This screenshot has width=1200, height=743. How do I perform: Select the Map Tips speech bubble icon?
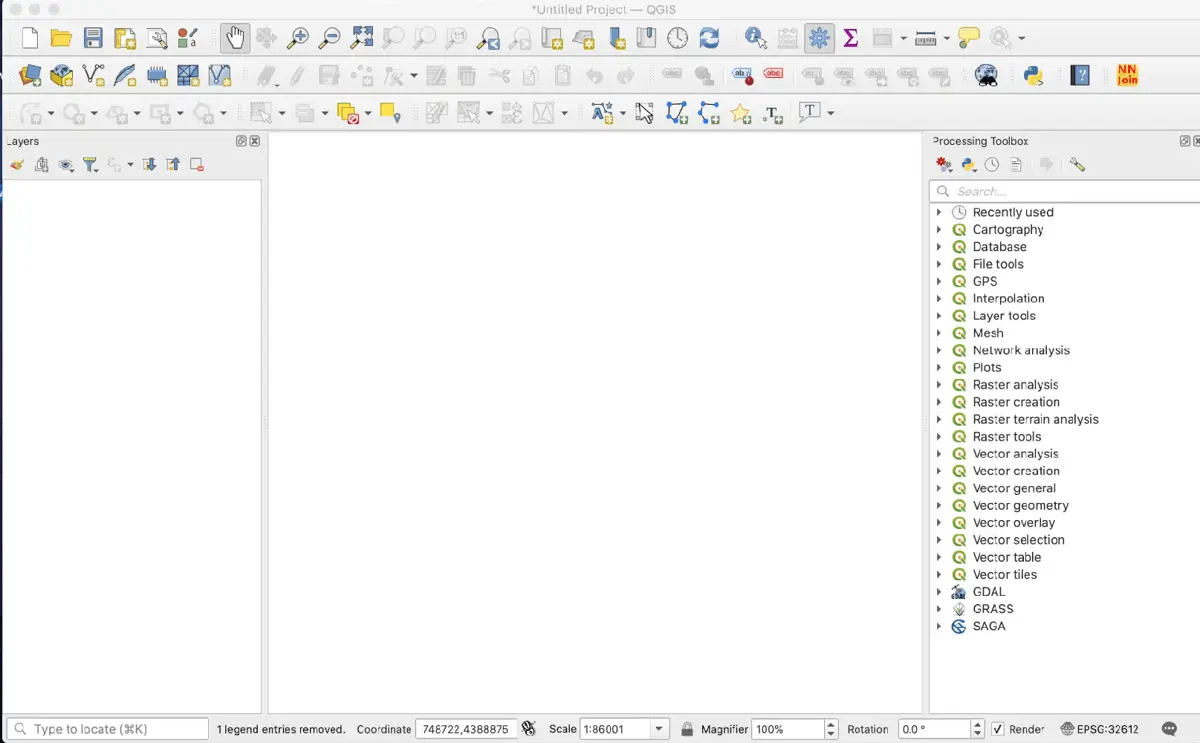click(x=968, y=38)
